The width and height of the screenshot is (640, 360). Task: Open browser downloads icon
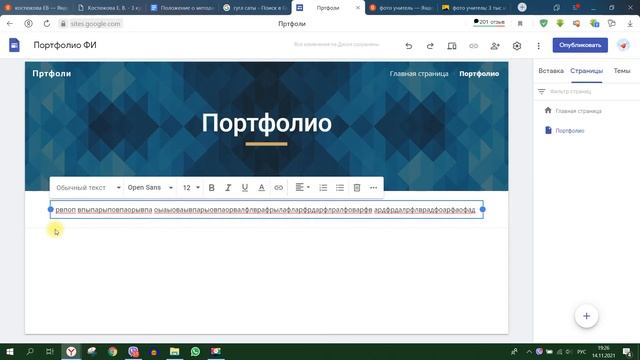click(630, 24)
